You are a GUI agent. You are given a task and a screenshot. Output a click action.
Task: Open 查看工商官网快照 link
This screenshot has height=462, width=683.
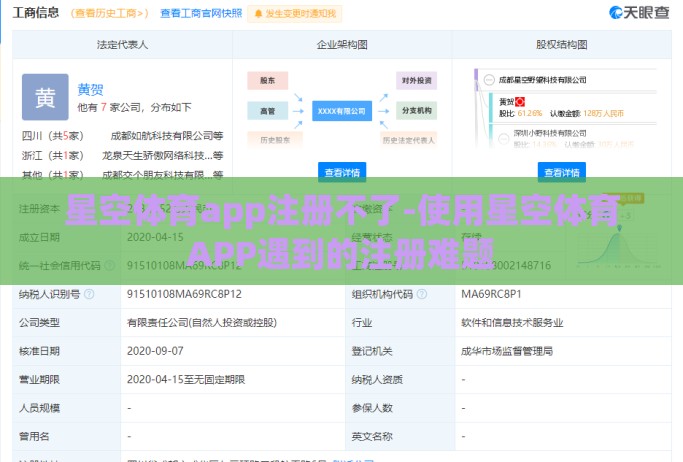click(201, 13)
